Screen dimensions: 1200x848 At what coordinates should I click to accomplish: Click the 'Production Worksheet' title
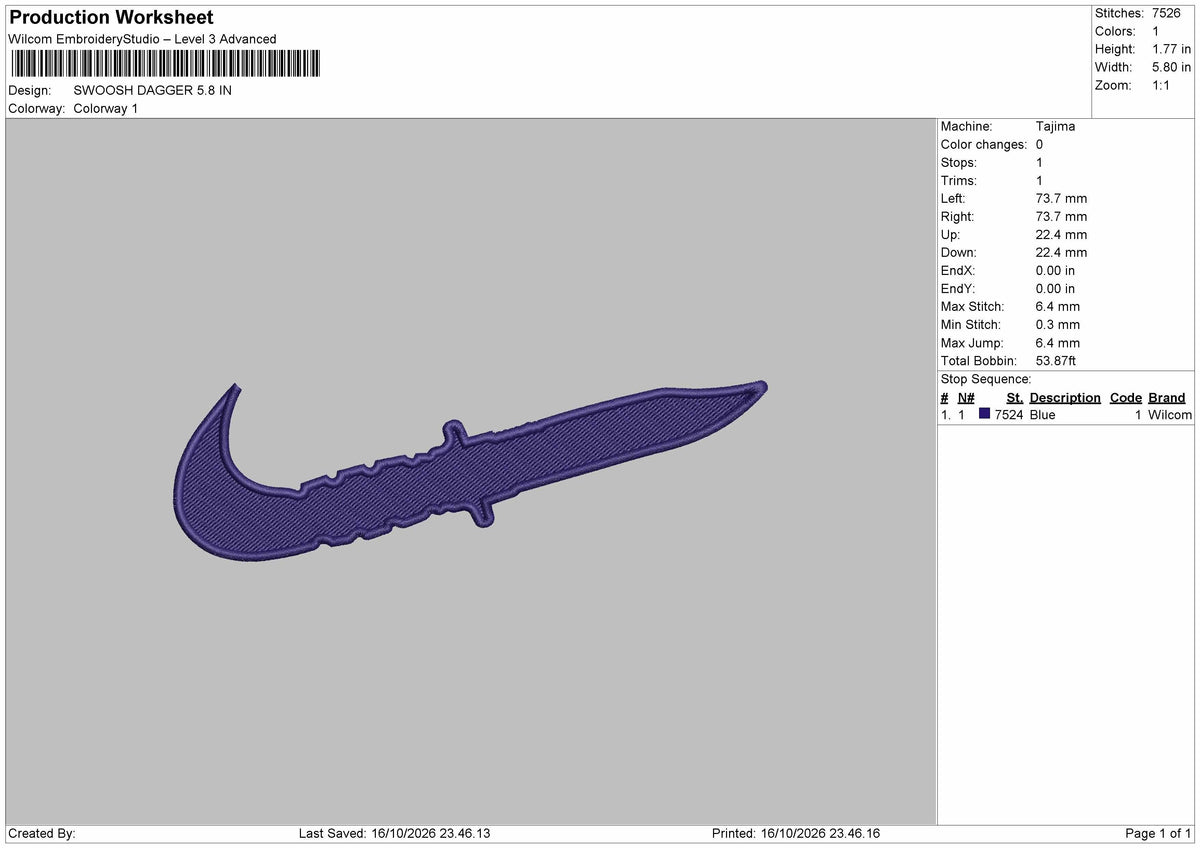110,18
